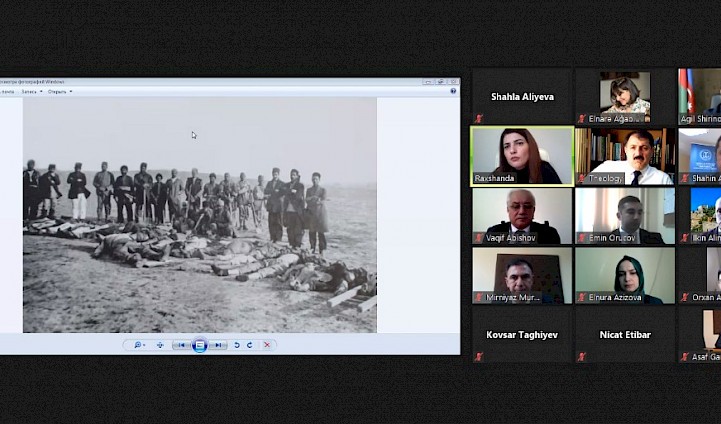The height and width of the screenshot is (424, 721).
Task: Delete the photo with the red X icon
Action: pos(267,345)
